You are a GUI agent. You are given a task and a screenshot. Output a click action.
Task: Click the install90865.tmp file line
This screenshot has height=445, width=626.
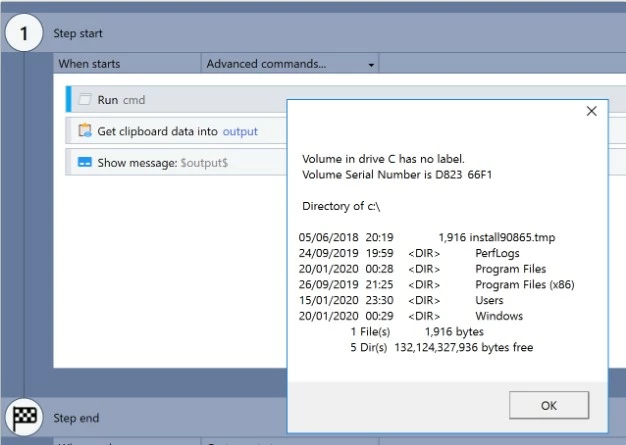pos(426,237)
